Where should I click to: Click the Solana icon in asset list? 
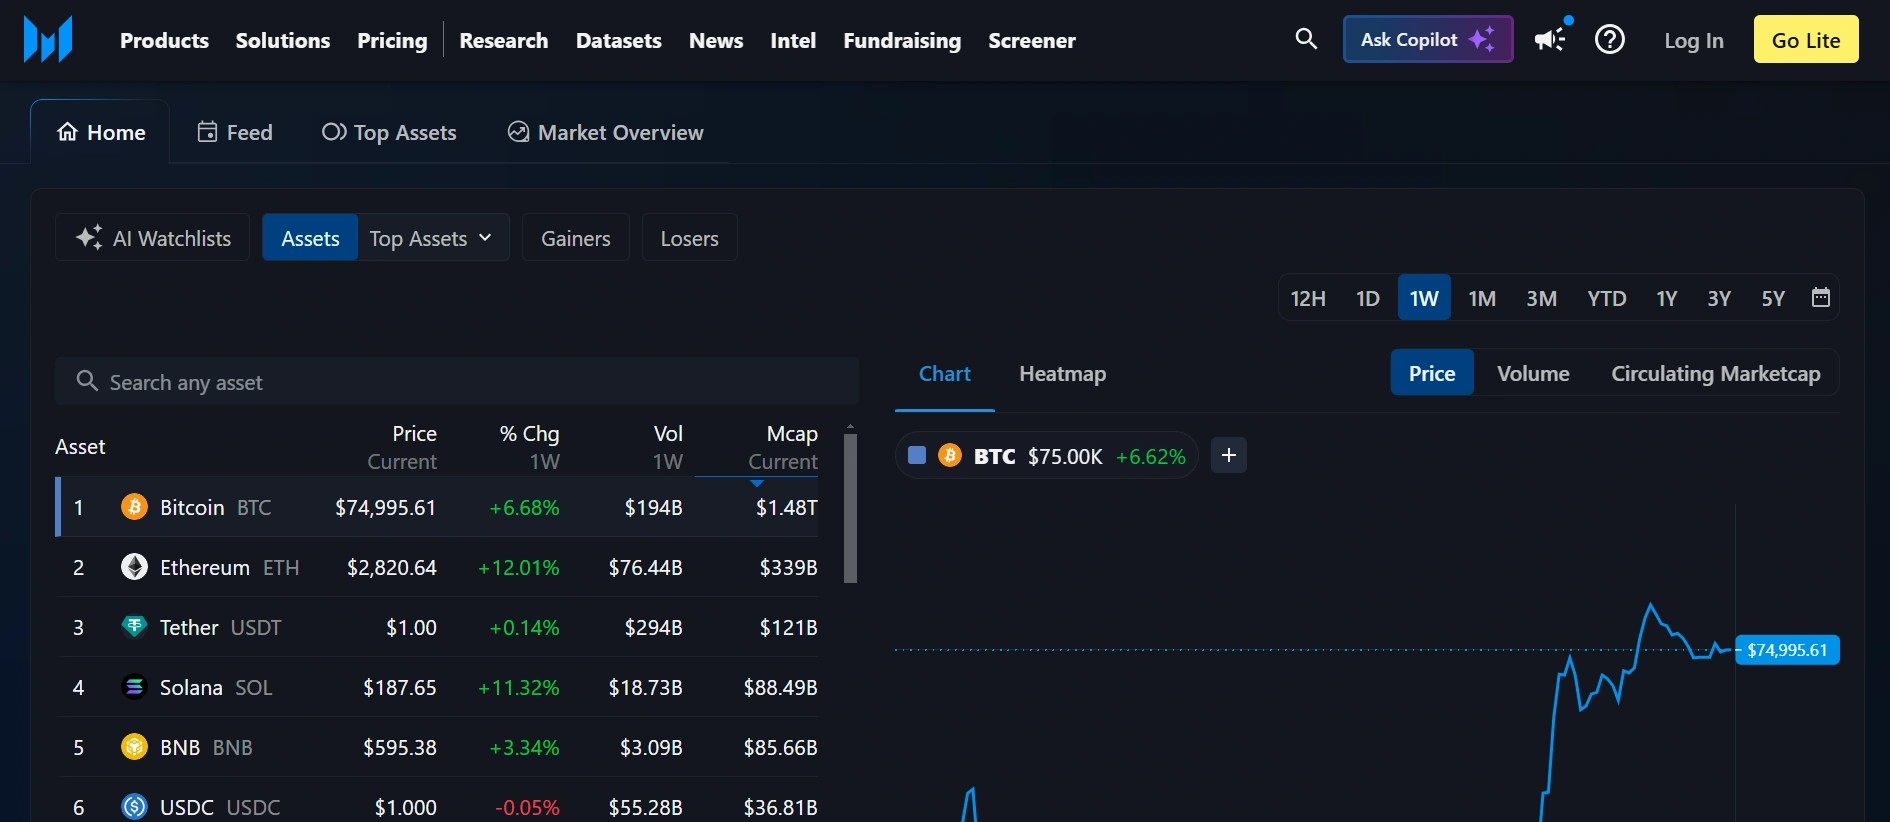click(134, 687)
